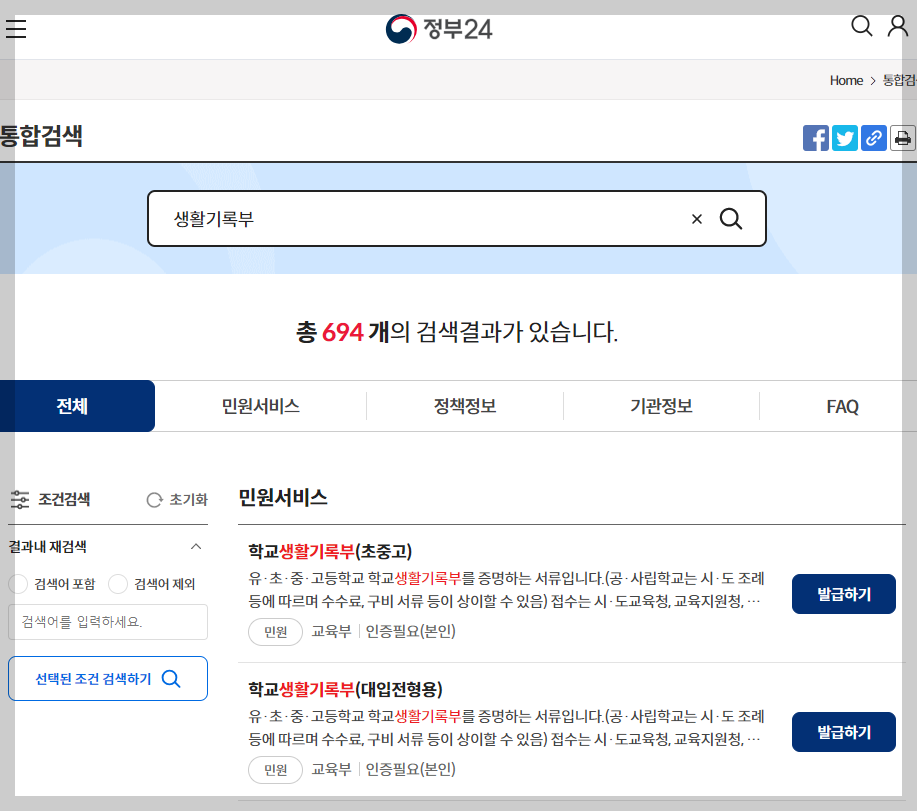Click the 조건검색 filter icon
Image resolution: width=917 pixels, height=811 pixels.
23,499
